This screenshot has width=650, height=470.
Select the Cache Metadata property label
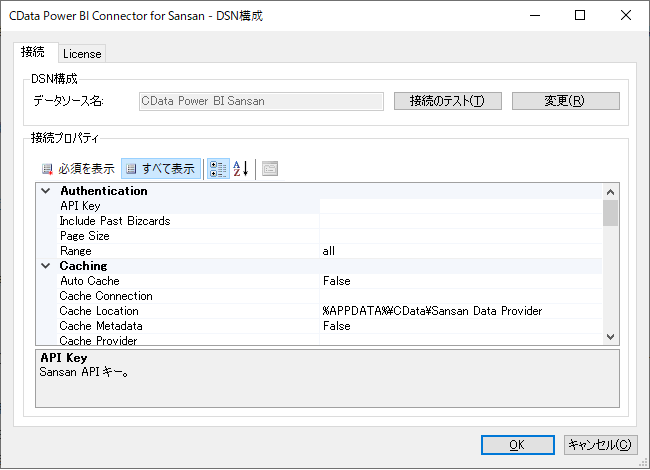[101, 326]
